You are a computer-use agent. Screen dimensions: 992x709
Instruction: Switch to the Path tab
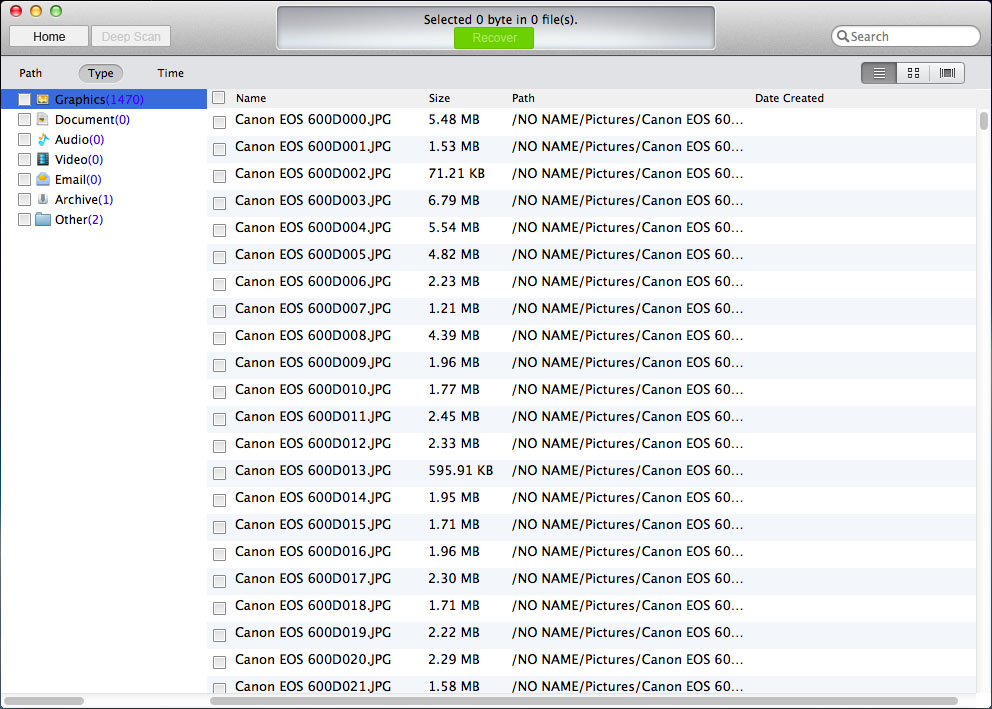point(30,73)
